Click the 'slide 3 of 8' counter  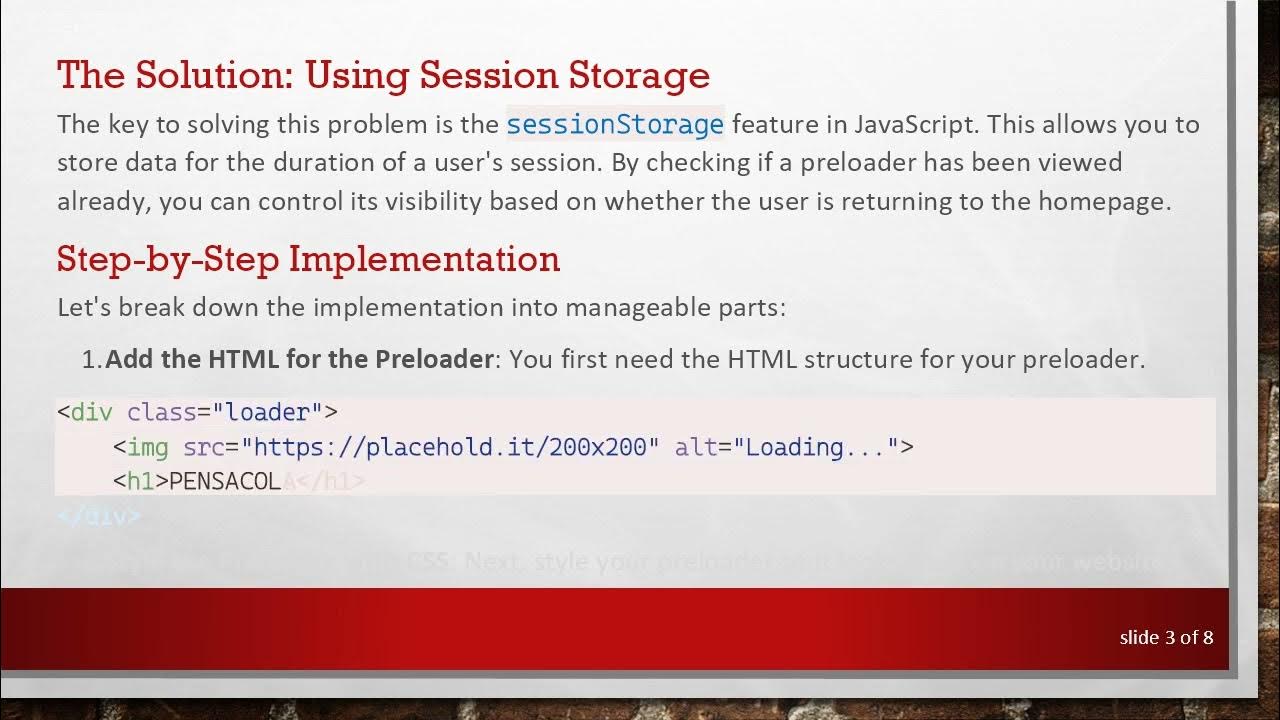point(1166,637)
